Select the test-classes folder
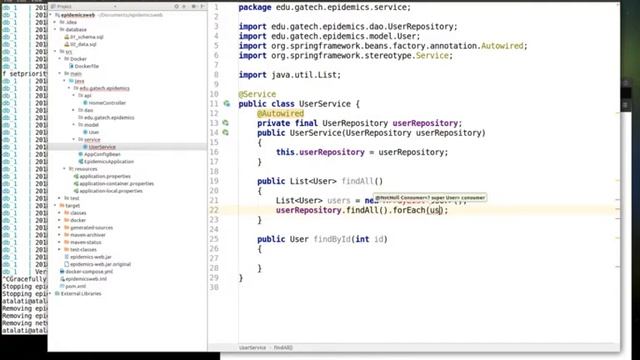The width and height of the screenshot is (640, 360). [83, 250]
